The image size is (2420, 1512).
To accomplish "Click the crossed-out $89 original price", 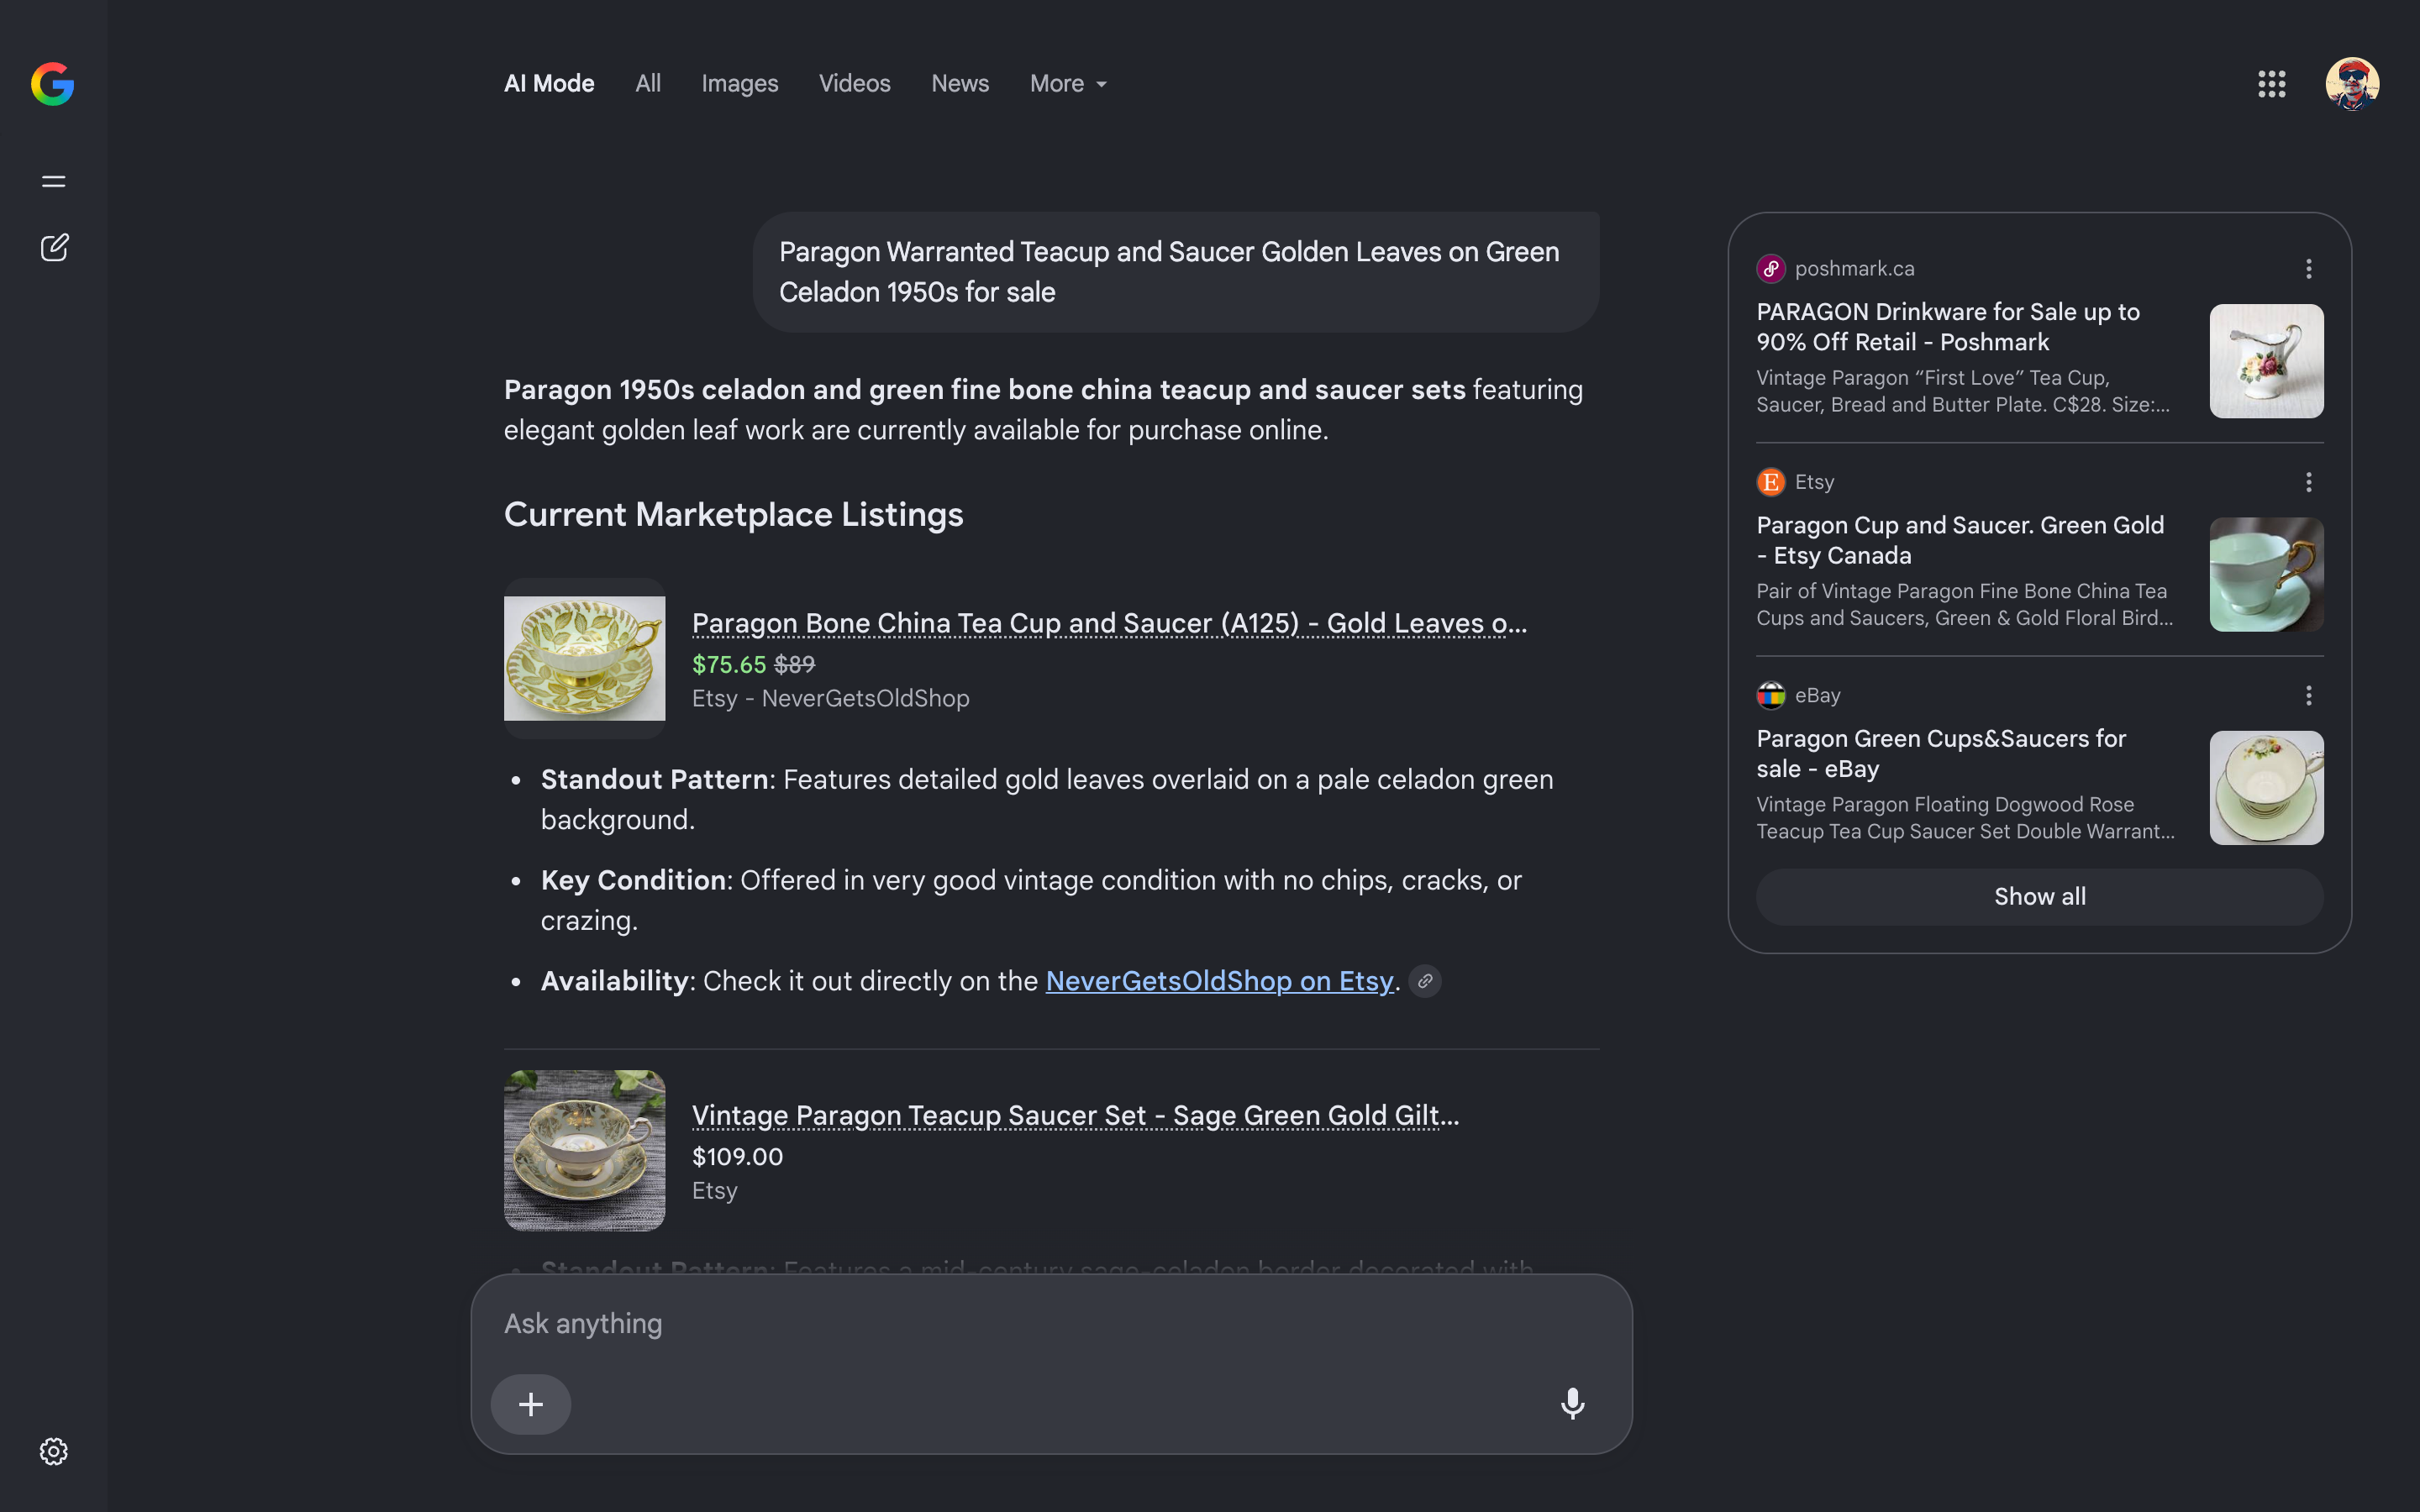I will (x=795, y=664).
